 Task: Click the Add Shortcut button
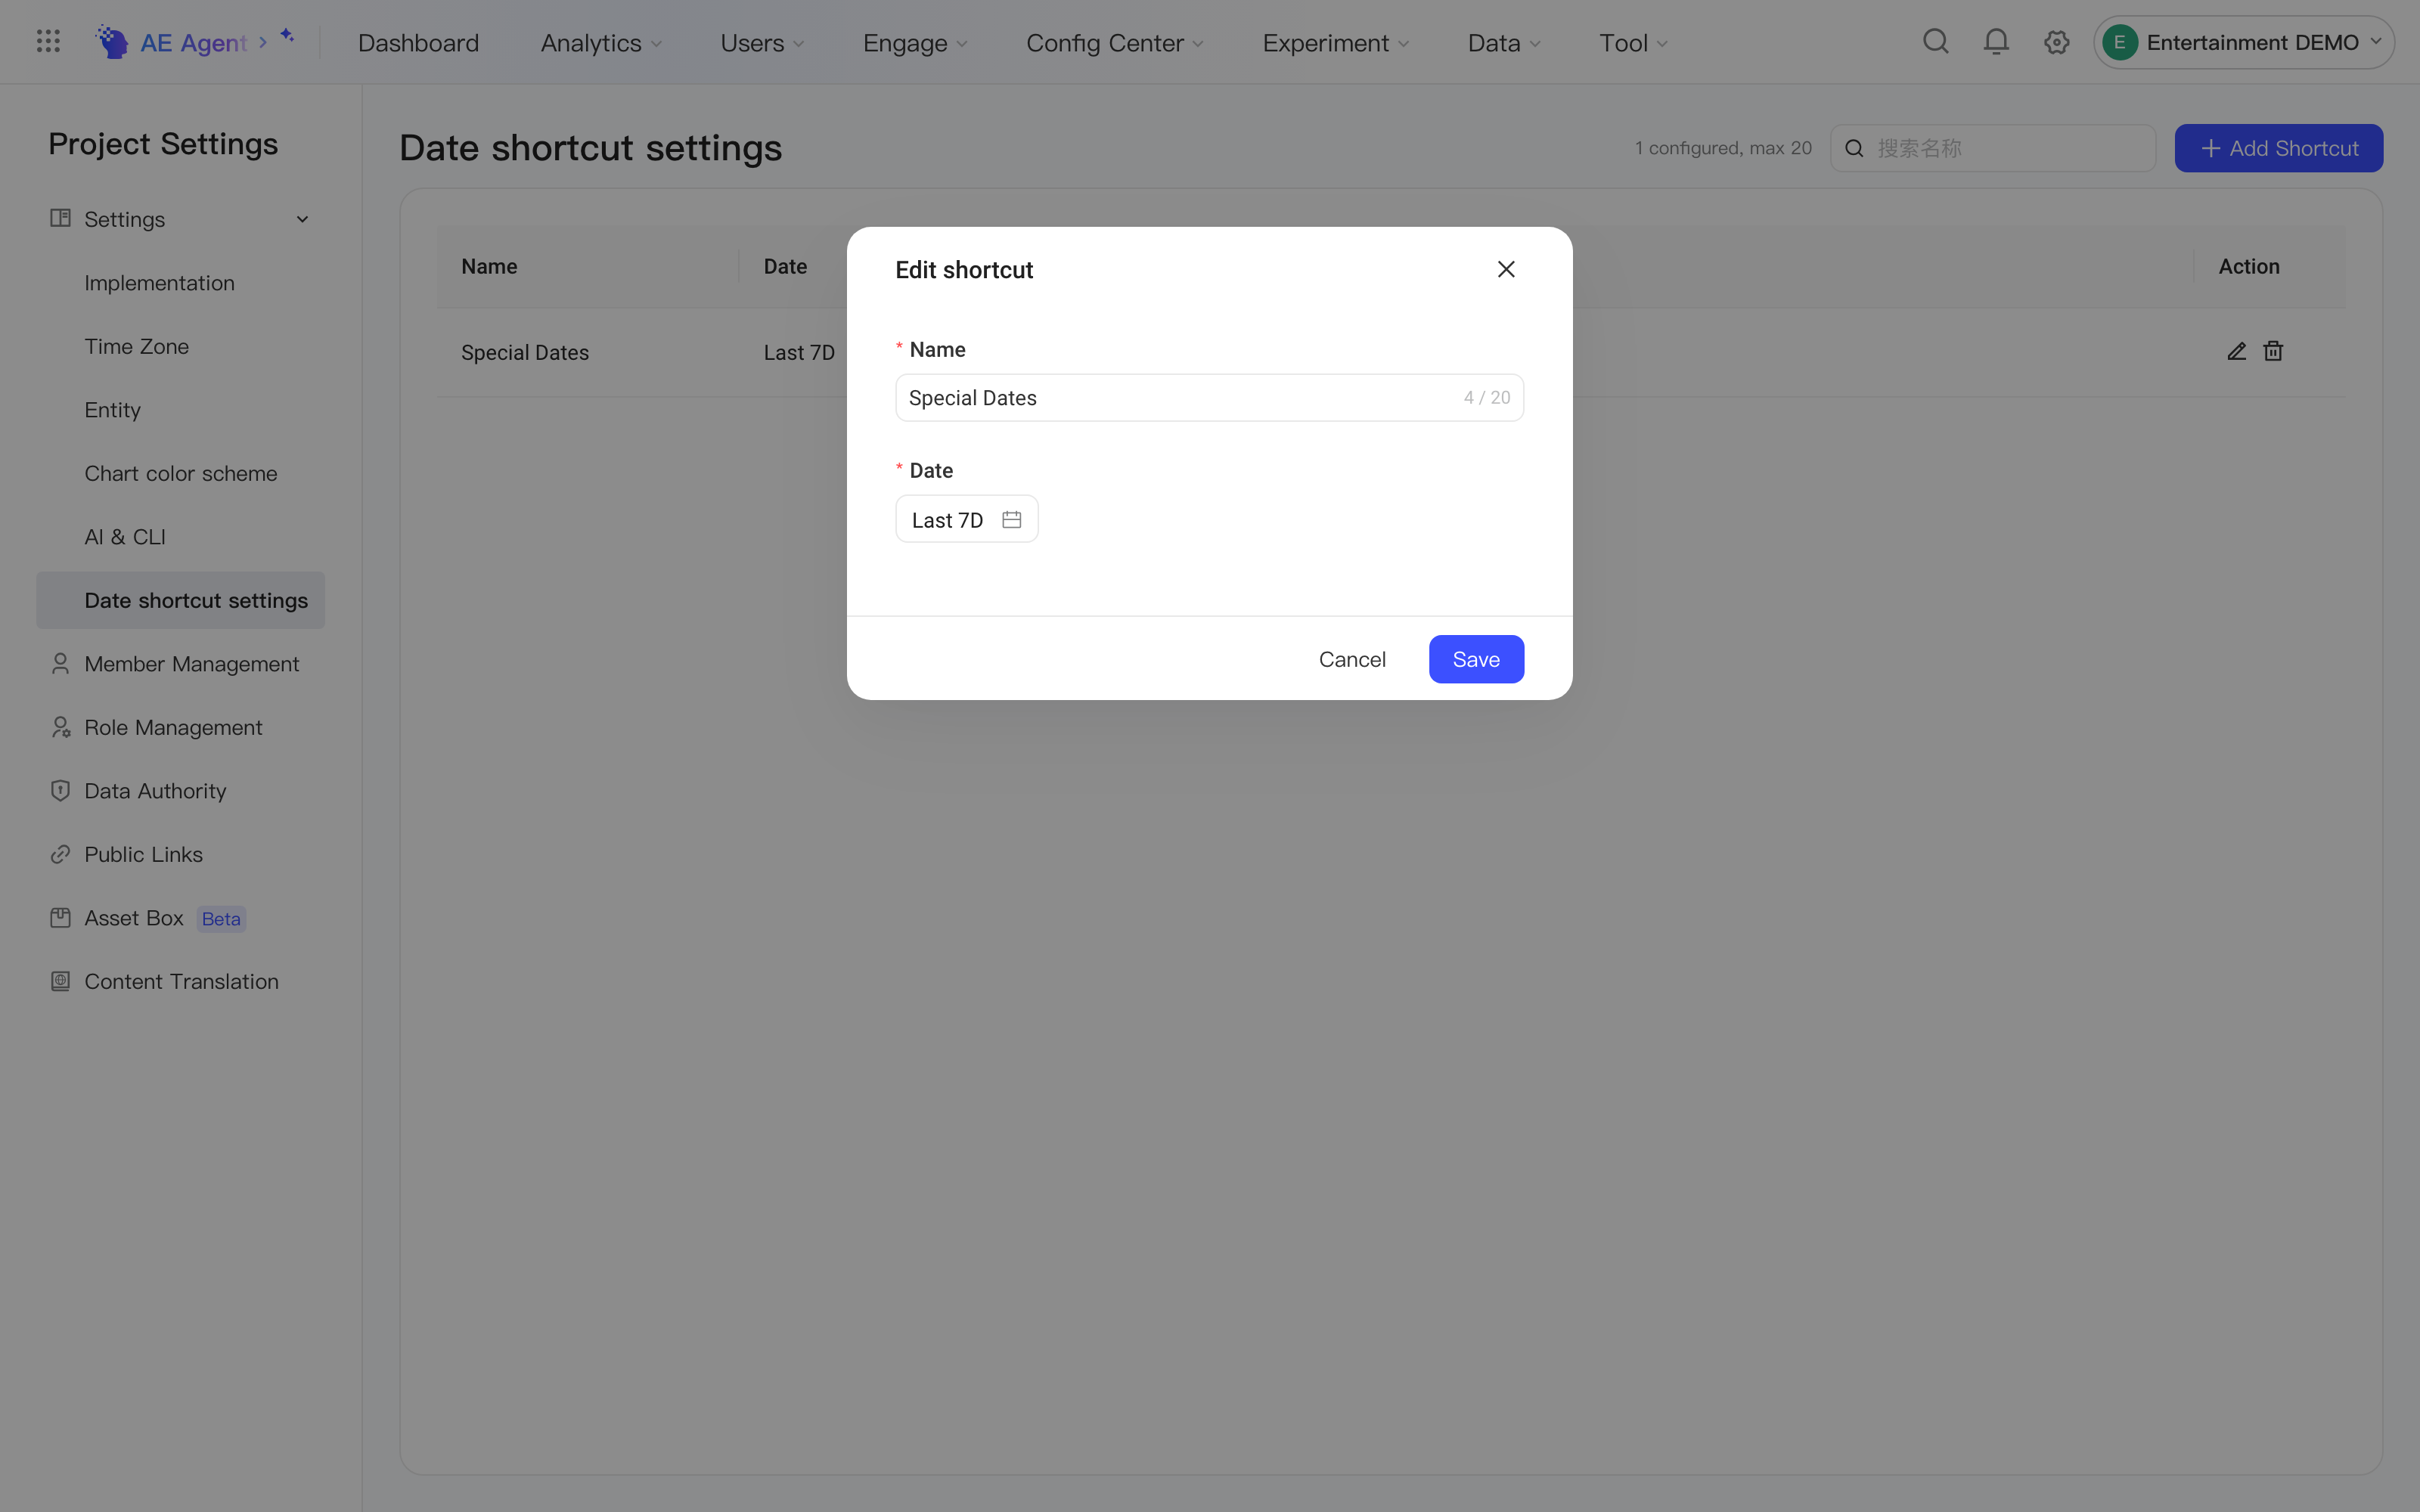[2278, 148]
